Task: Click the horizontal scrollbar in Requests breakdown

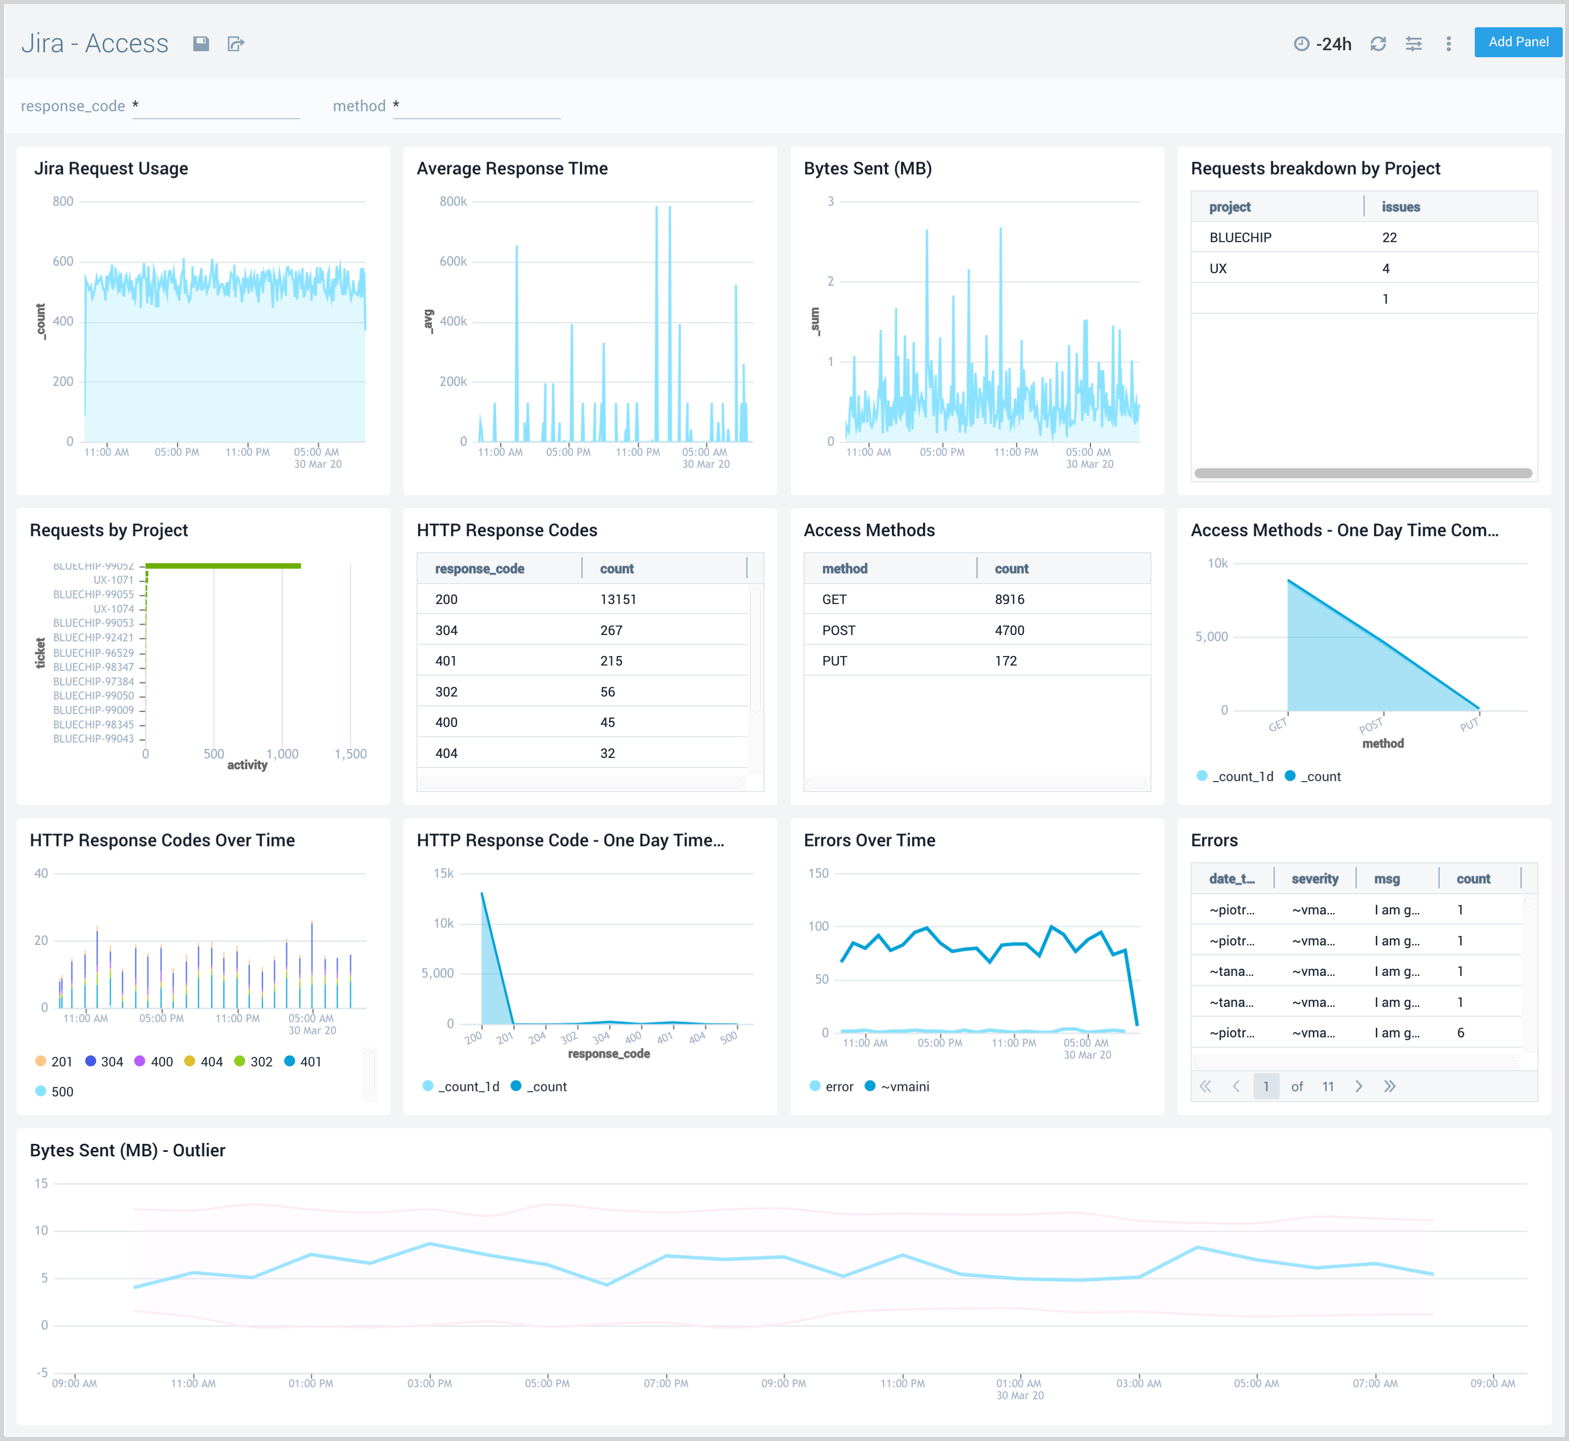Action: point(1362,473)
